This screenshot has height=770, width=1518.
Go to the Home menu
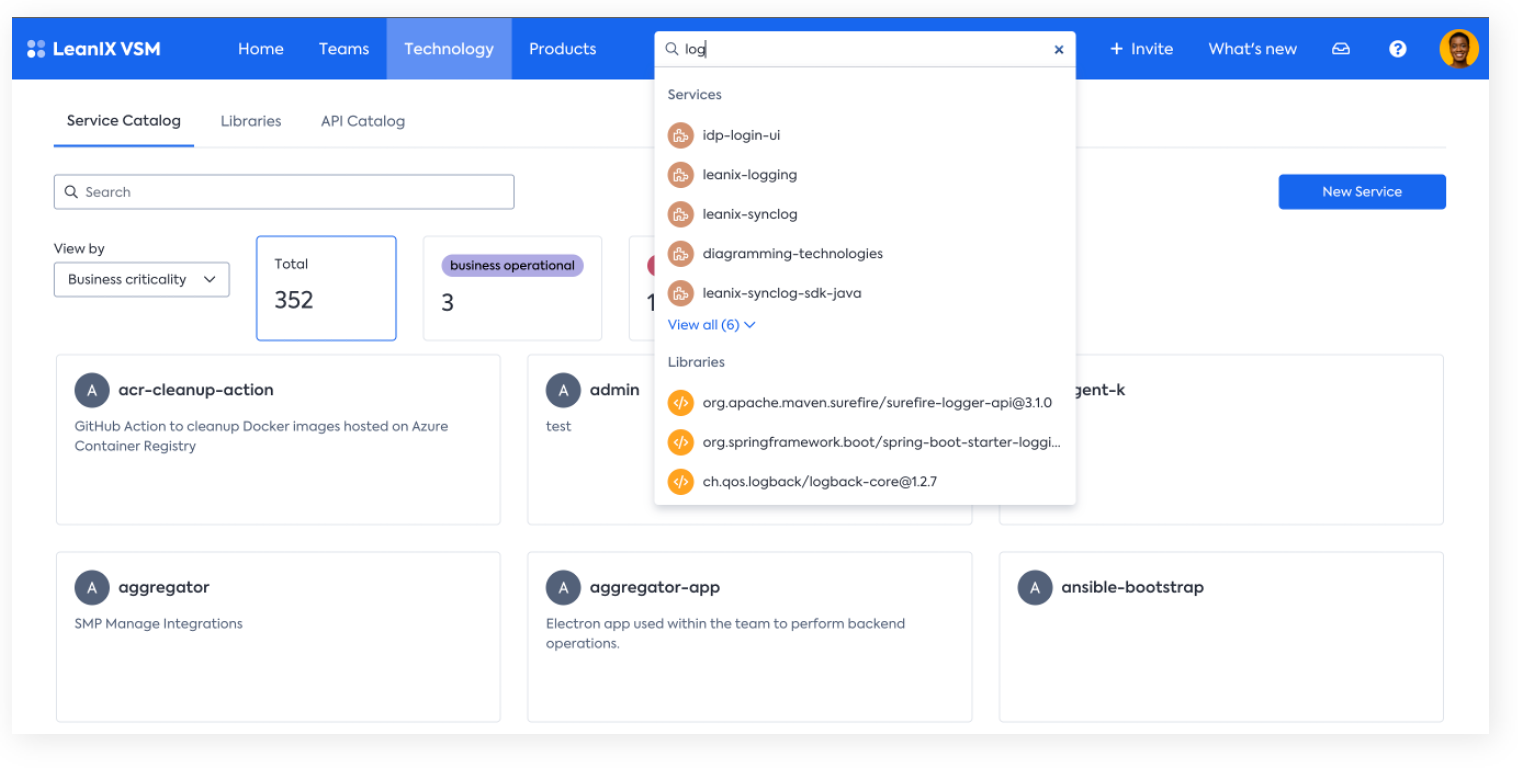[x=261, y=48]
